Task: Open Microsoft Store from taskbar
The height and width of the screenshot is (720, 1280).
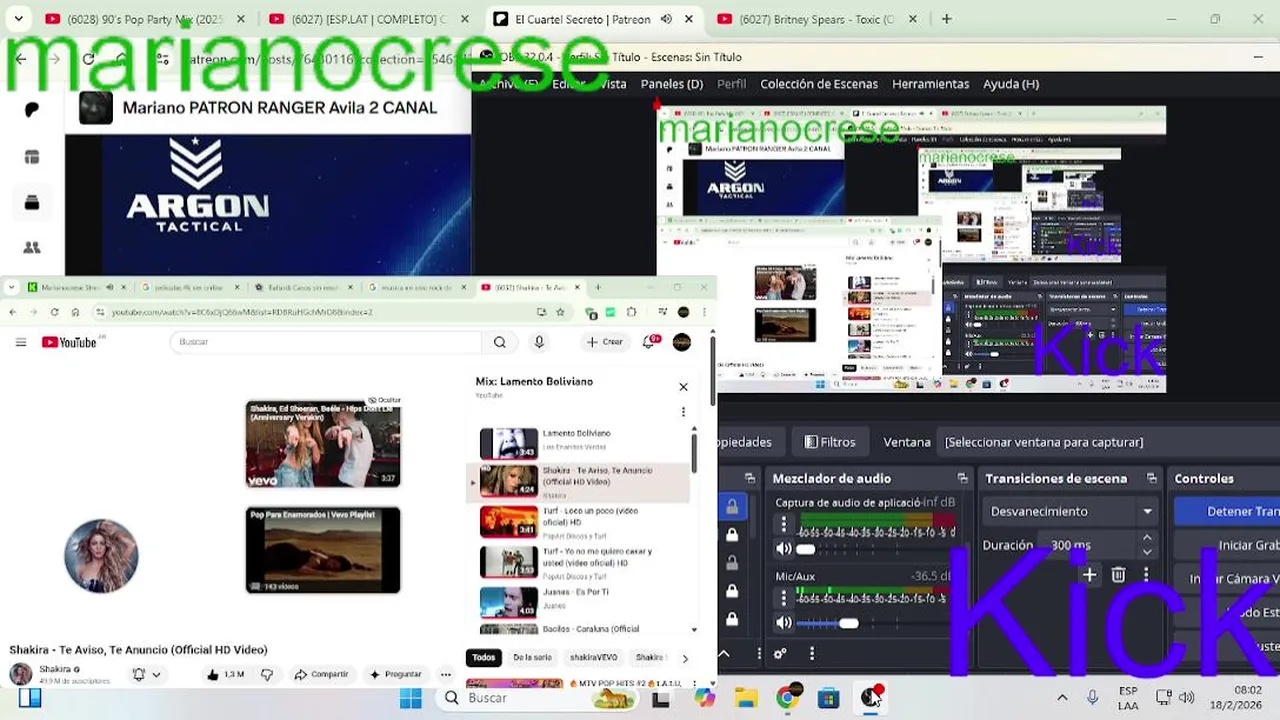Action: click(x=828, y=698)
